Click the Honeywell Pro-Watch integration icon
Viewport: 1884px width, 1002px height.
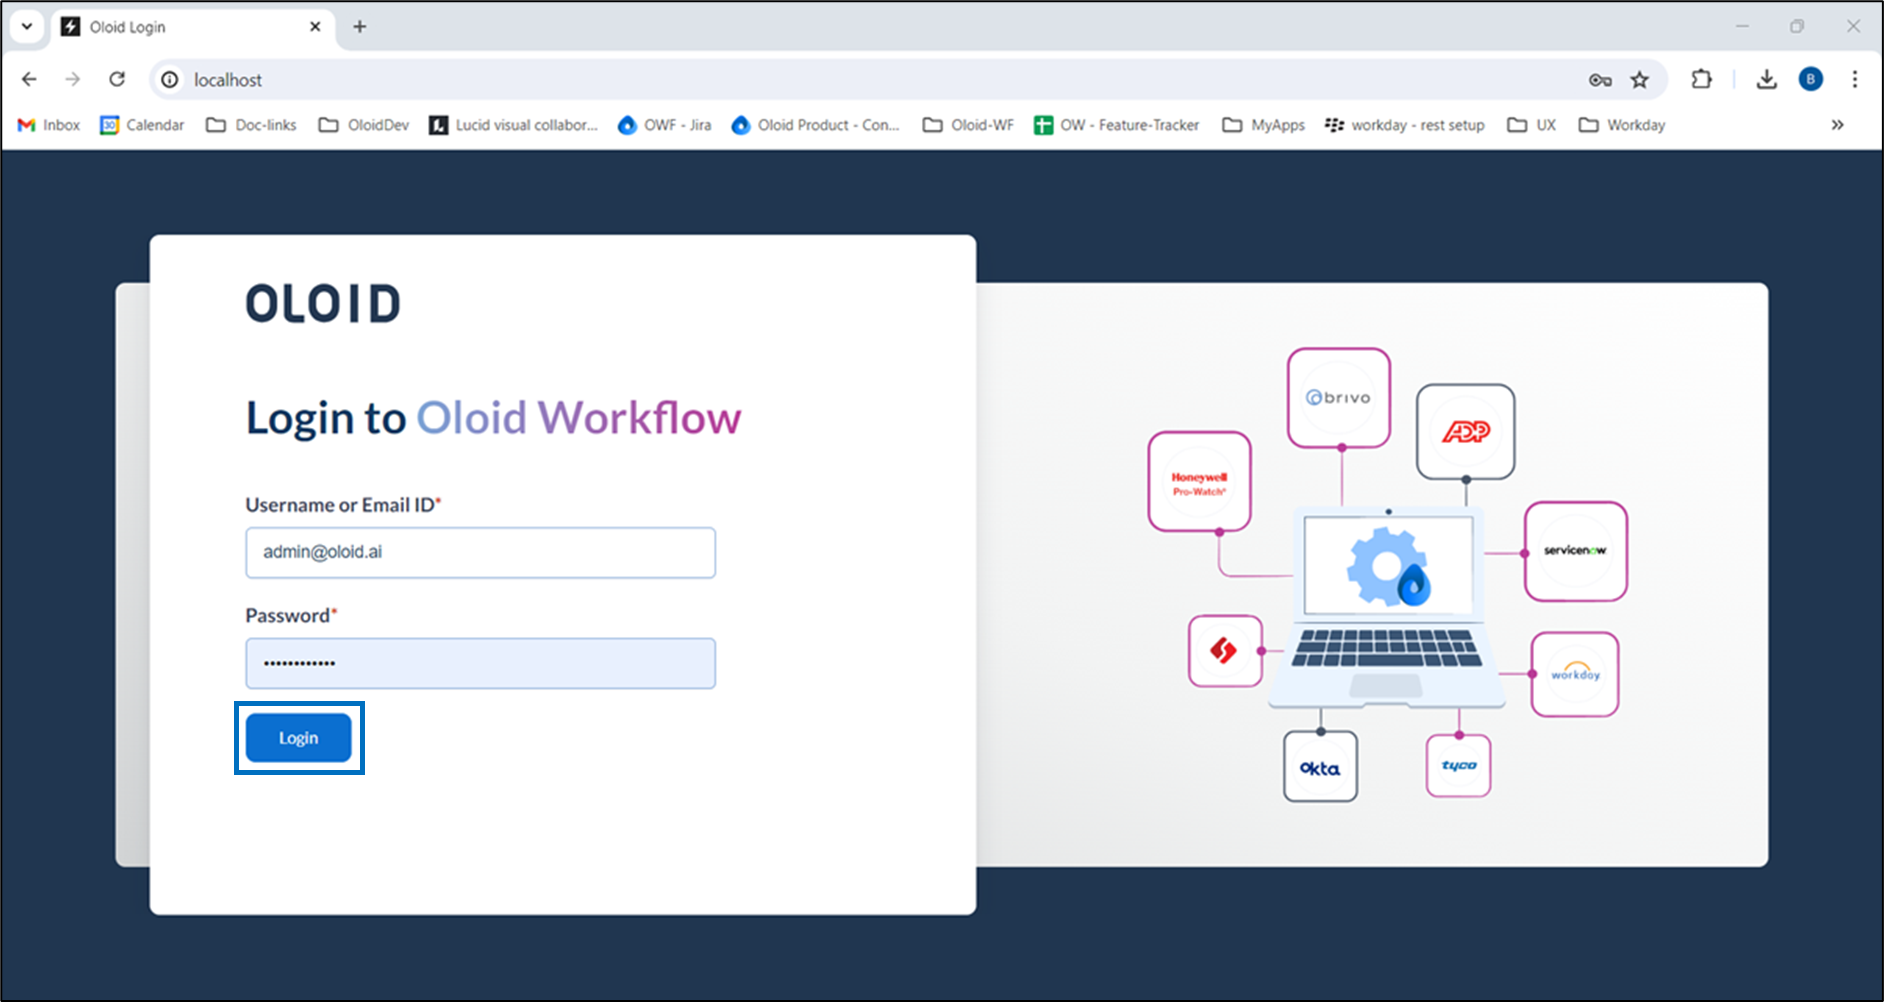click(x=1200, y=482)
